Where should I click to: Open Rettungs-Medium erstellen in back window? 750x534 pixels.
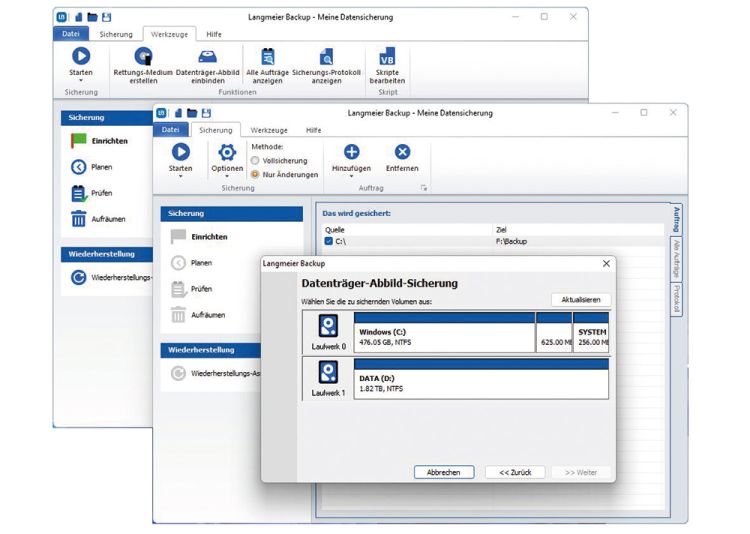click(143, 66)
